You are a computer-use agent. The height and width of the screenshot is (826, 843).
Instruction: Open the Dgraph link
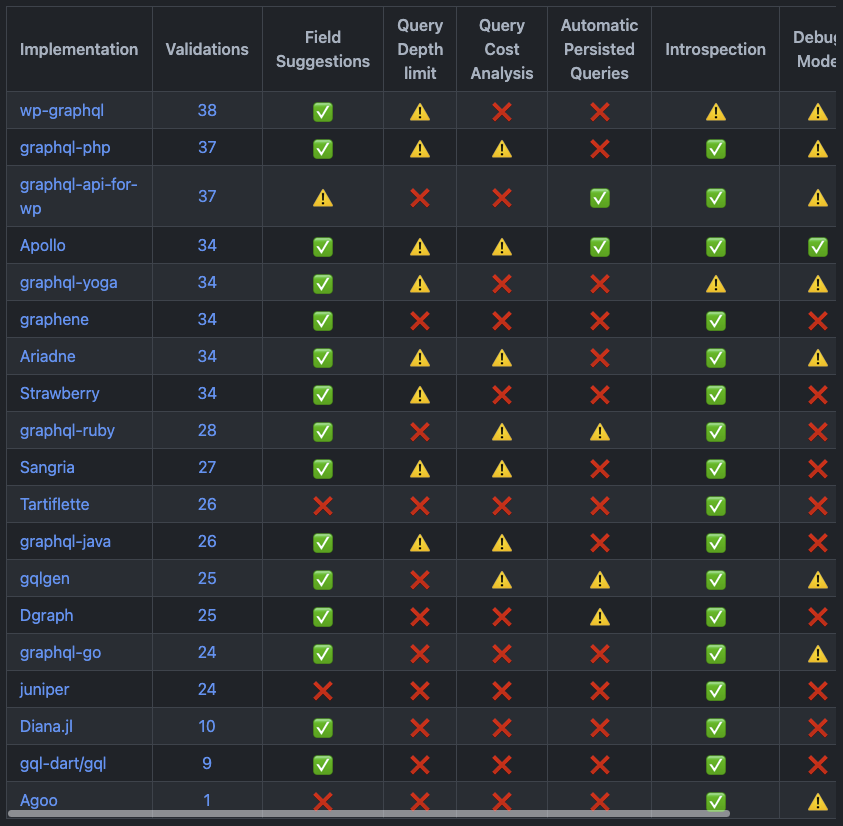pos(46,616)
